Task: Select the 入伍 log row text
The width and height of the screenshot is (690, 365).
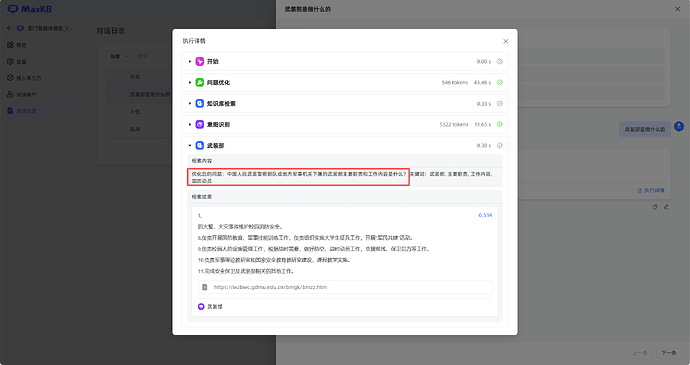Action: (x=135, y=112)
